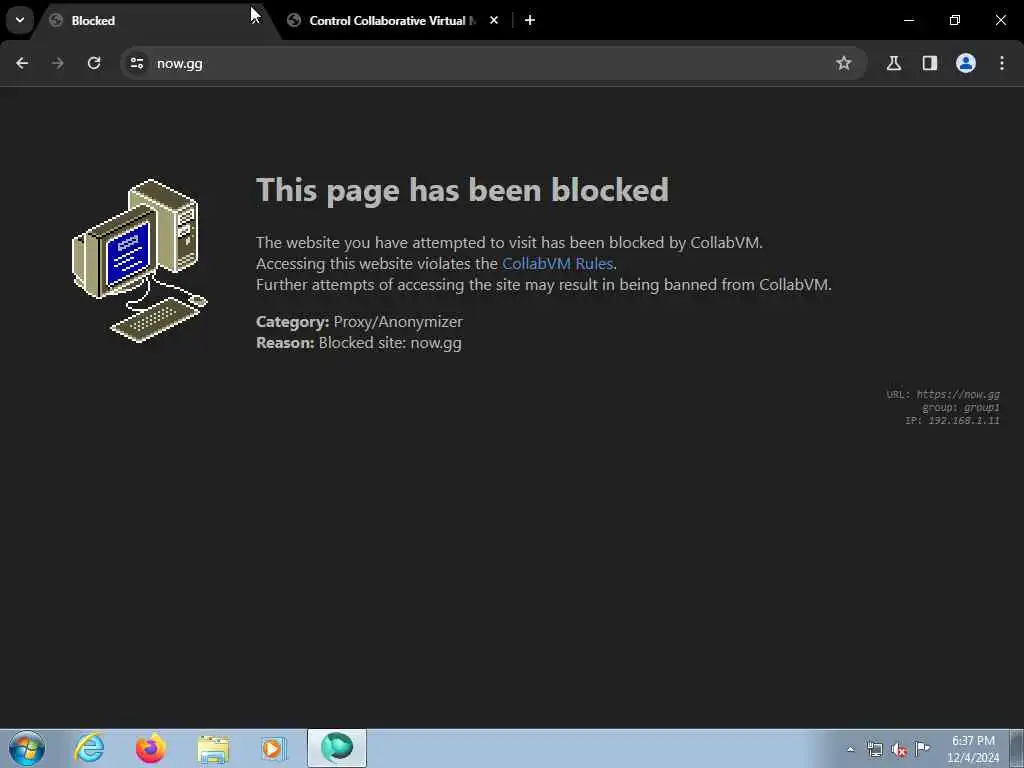
Task: Open Chrome Labs flask icon
Action: coord(894,63)
